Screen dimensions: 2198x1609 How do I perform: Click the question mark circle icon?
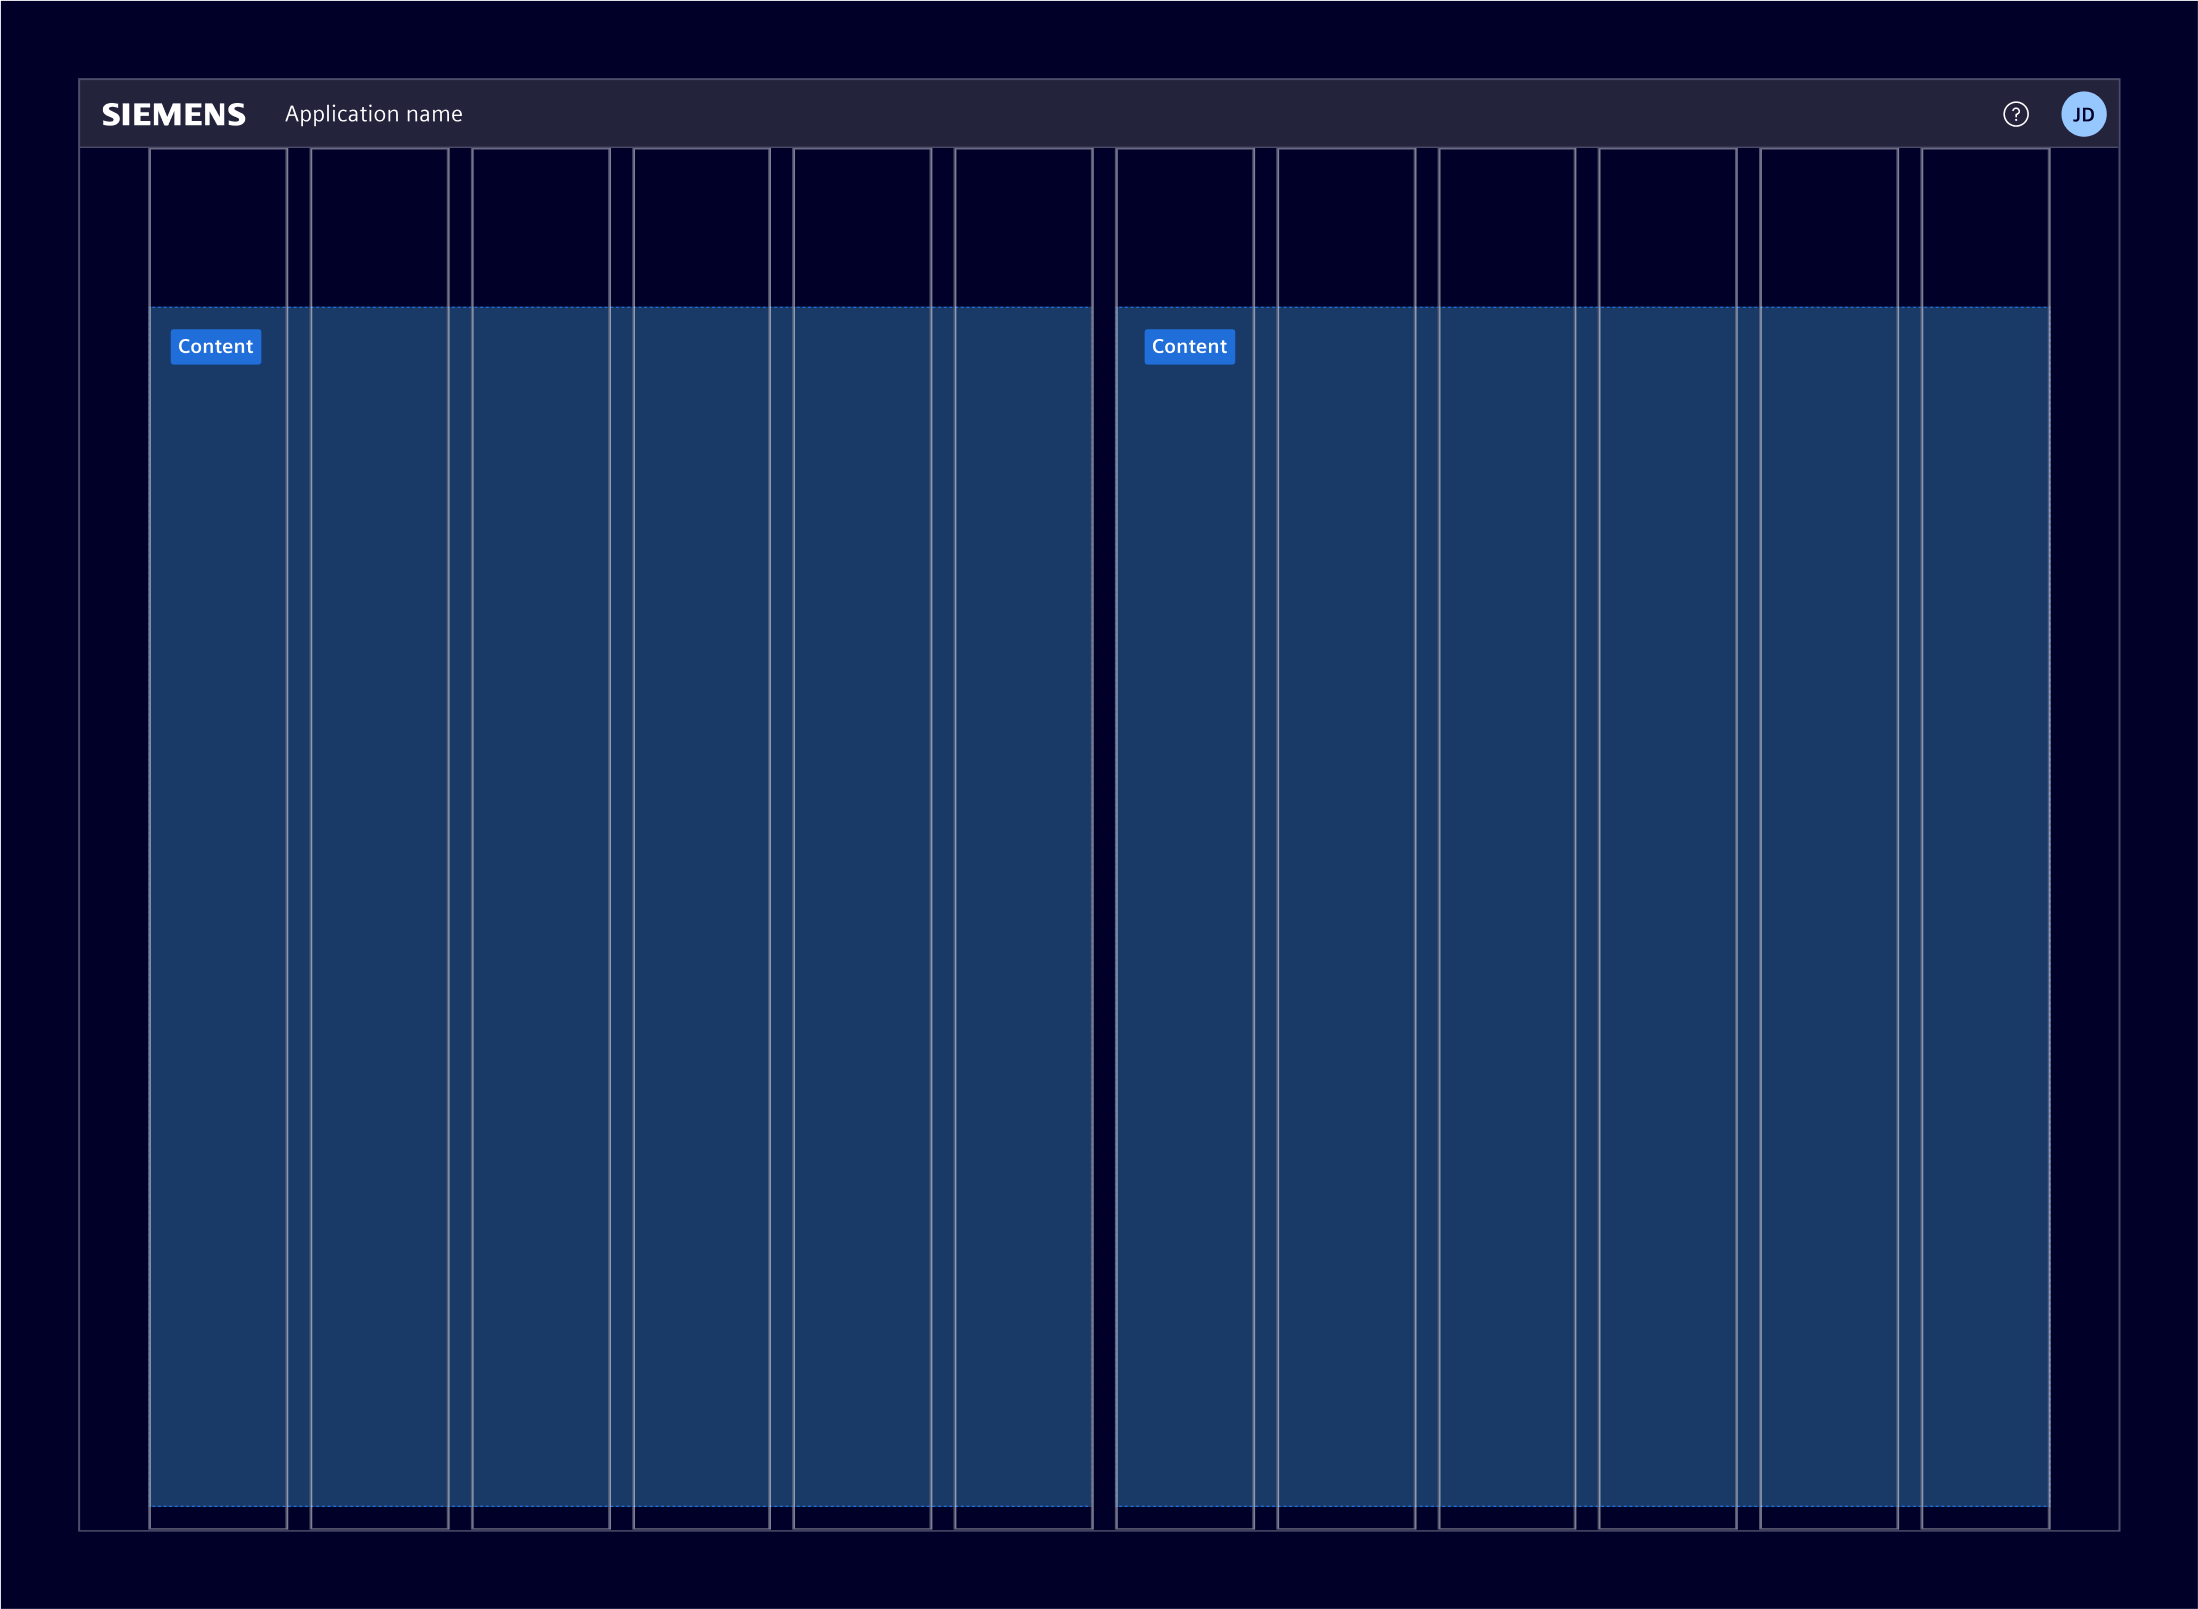pos(2016,114)
